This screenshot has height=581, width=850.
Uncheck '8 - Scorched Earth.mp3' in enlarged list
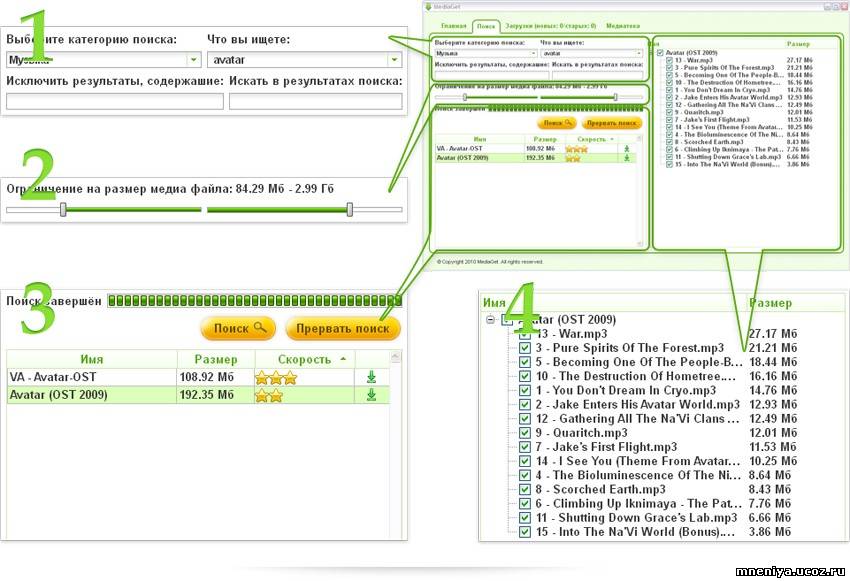coord(524,489)
